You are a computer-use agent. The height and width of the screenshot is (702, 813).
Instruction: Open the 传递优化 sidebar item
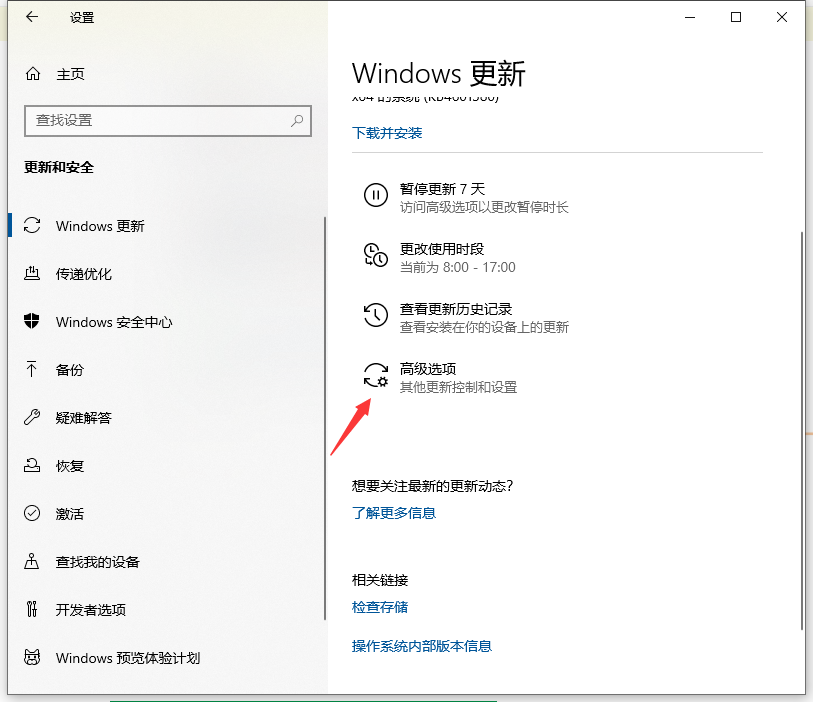click(x=83, y=274)
